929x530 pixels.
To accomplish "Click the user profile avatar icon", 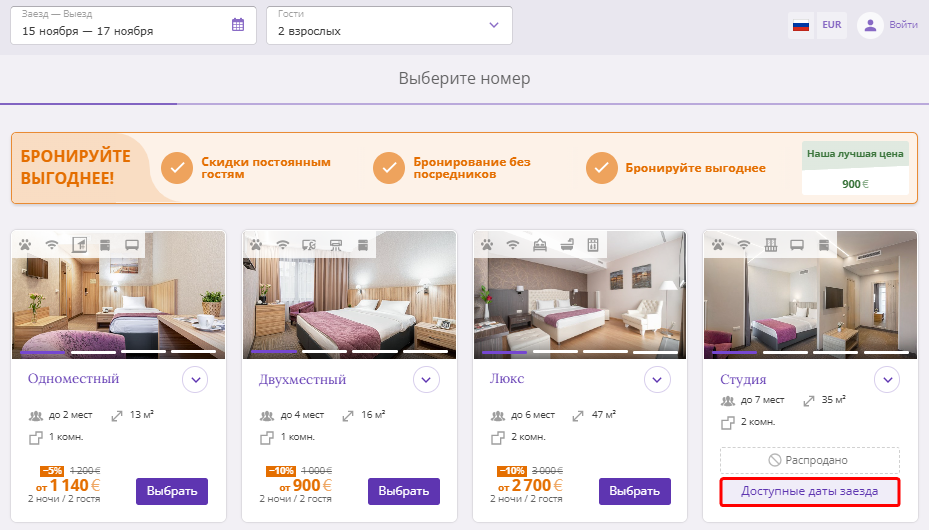I will (870, 25).
